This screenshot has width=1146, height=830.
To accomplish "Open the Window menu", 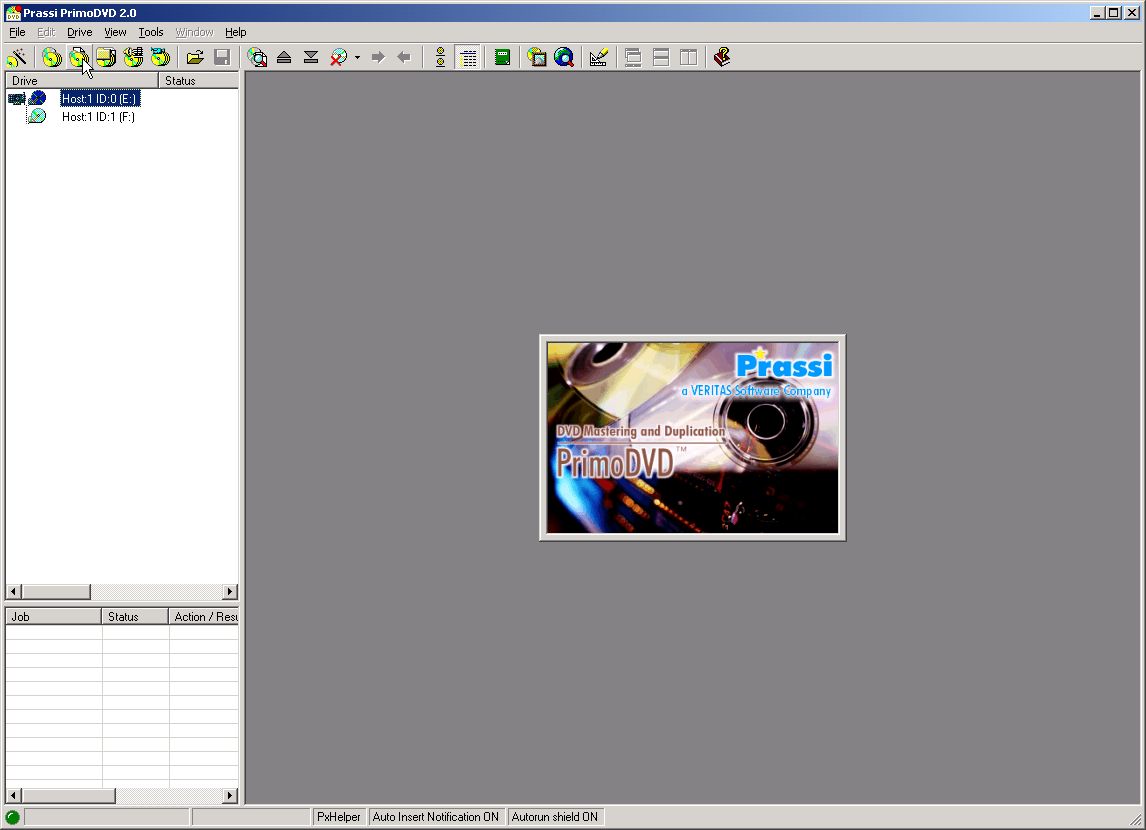I will coord(194,32).
